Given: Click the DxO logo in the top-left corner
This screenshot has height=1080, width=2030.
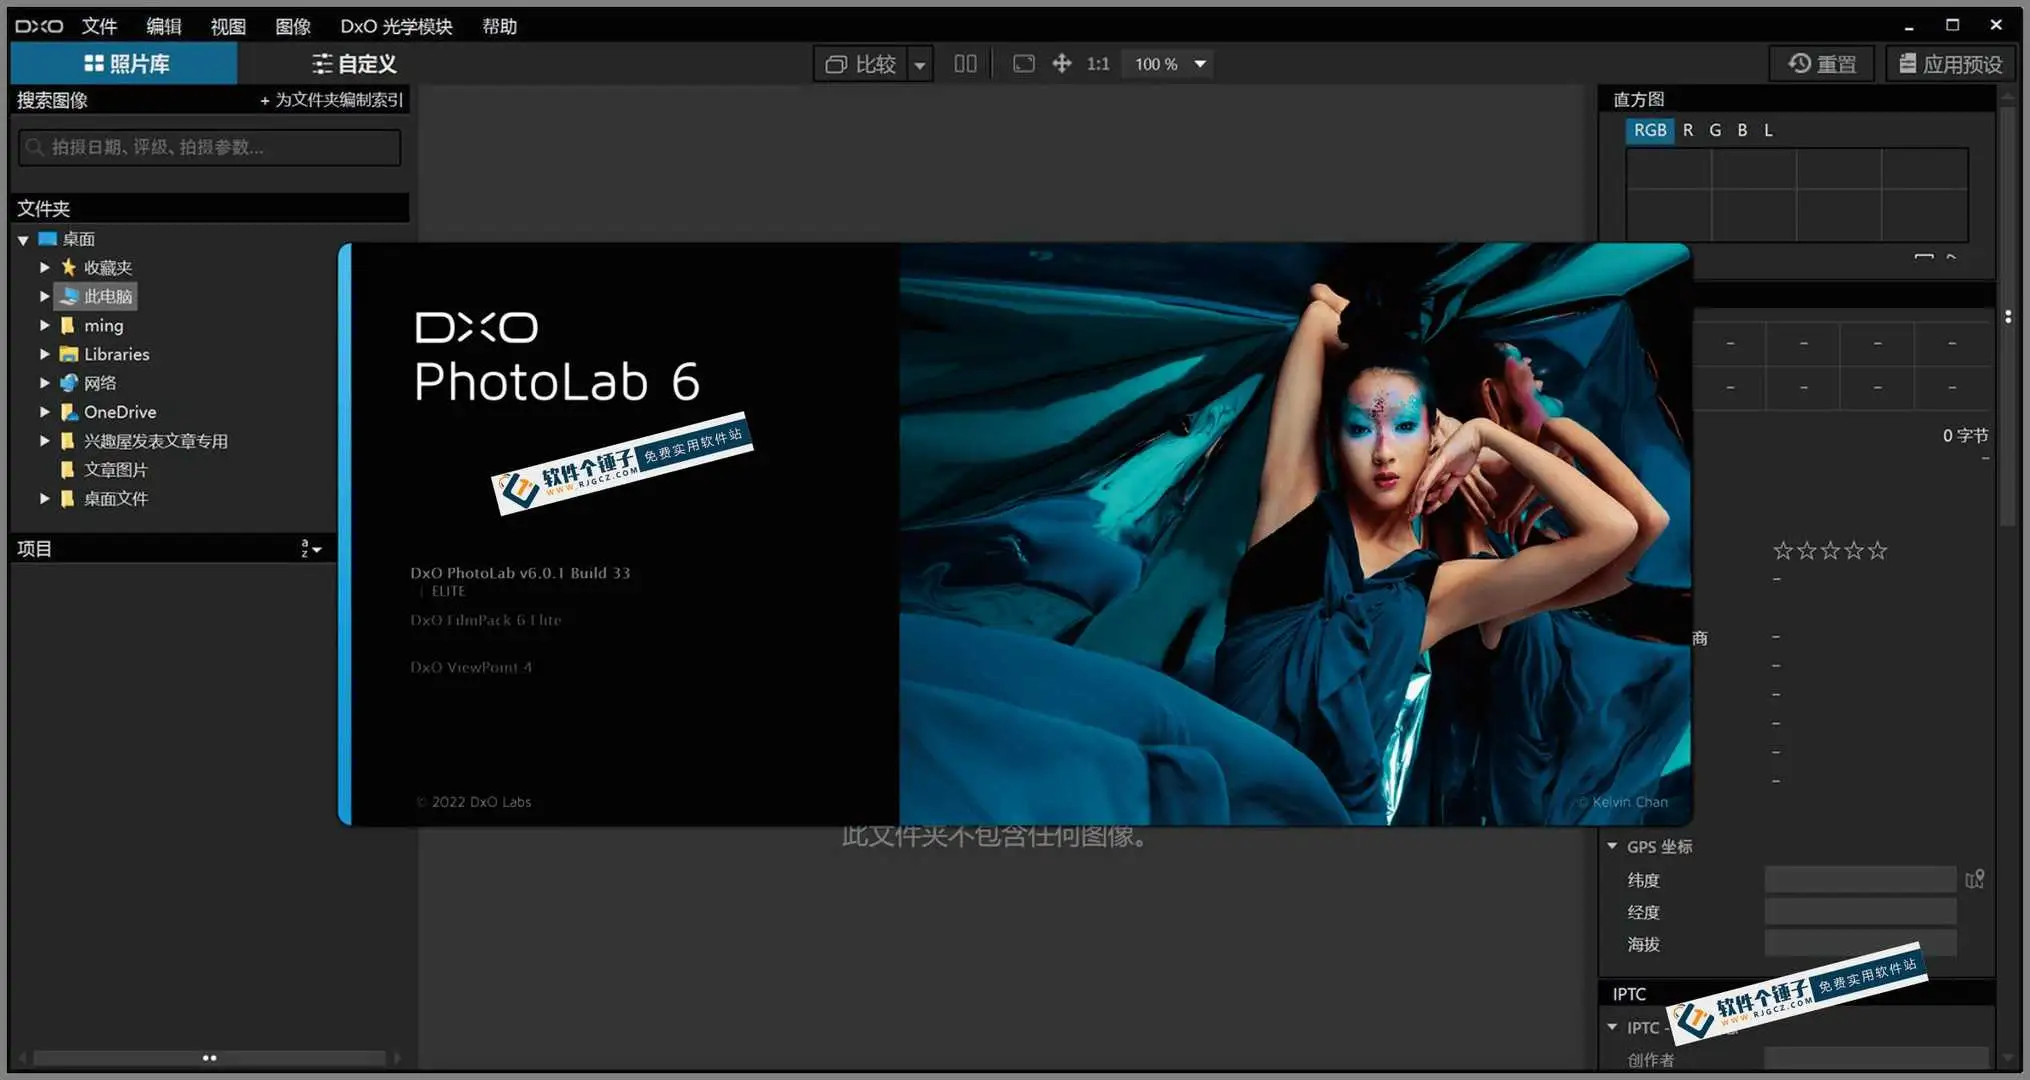Looking at the screenshot, I should point(38,26).
